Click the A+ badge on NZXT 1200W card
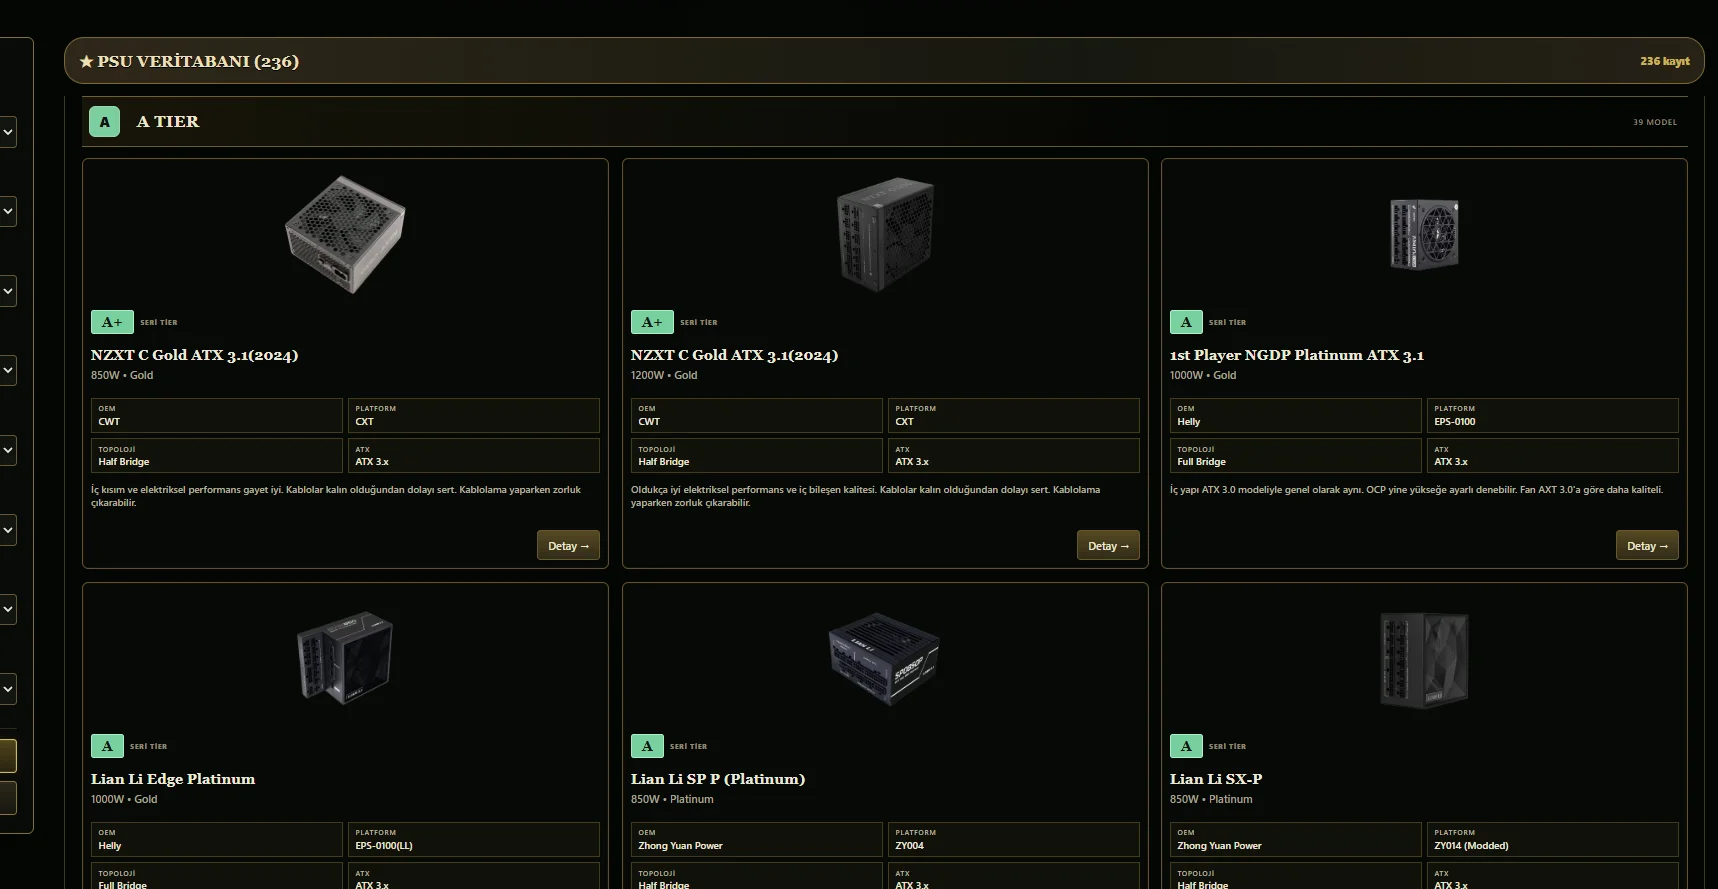 652,322
